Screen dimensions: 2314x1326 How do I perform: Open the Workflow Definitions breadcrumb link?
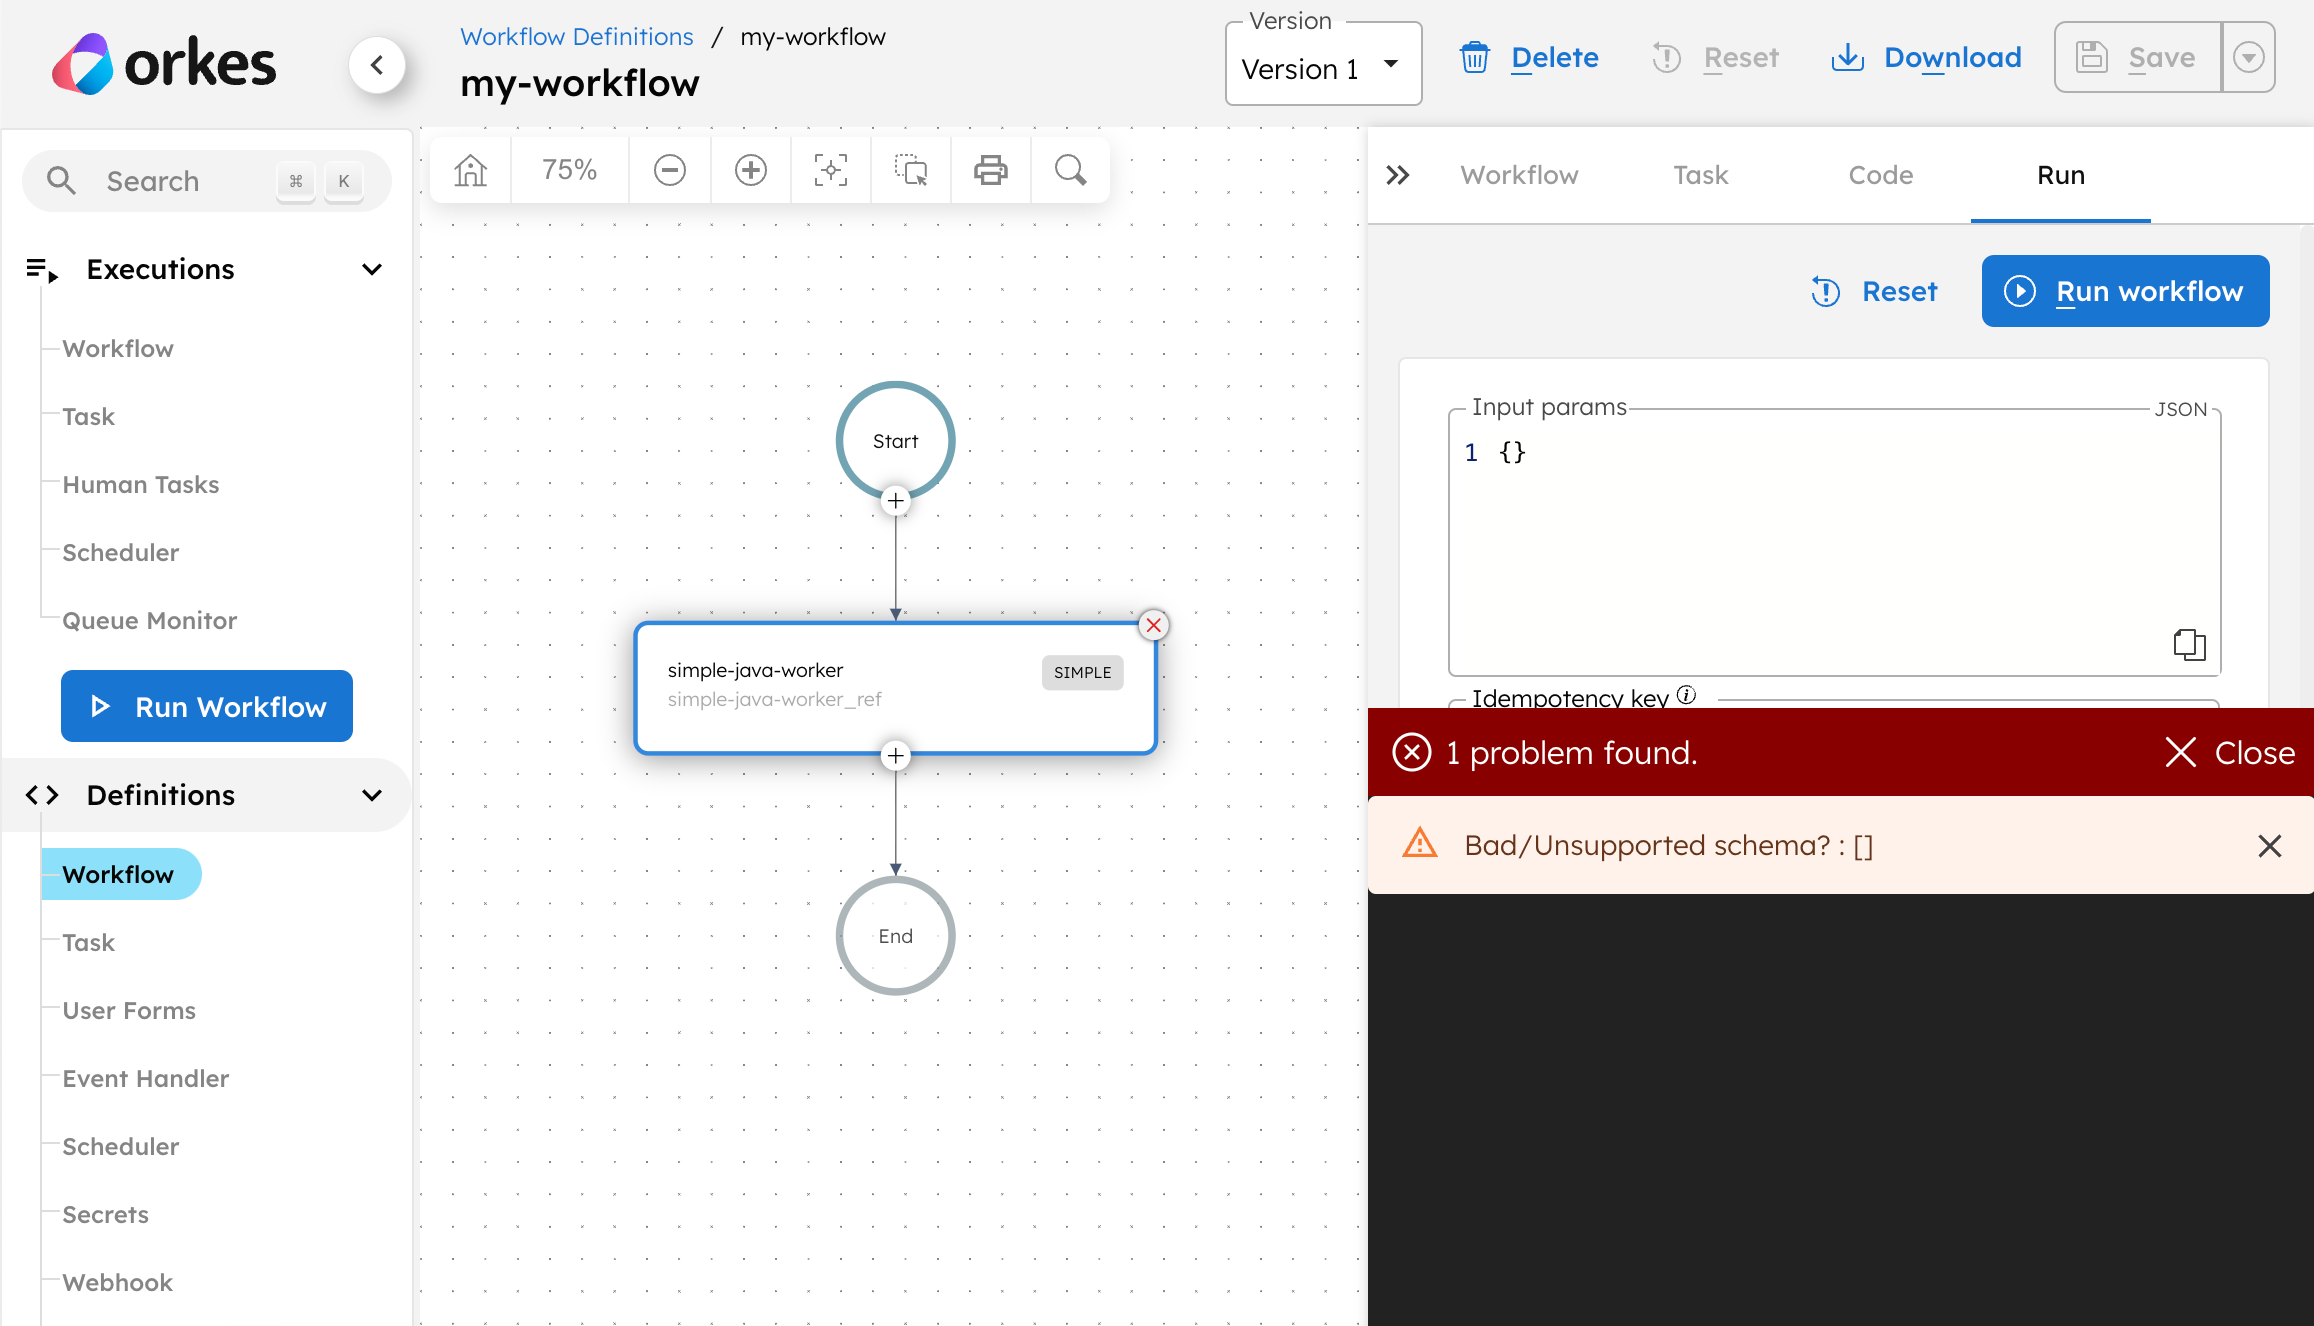[x=577, y=37]
